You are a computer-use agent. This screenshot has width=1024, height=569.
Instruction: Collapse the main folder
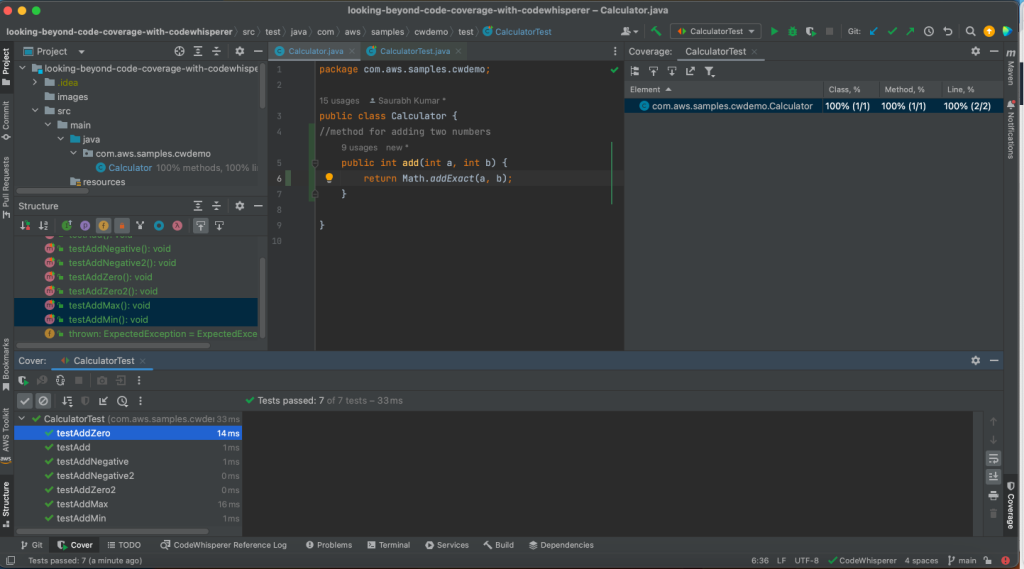coord(48,125)
